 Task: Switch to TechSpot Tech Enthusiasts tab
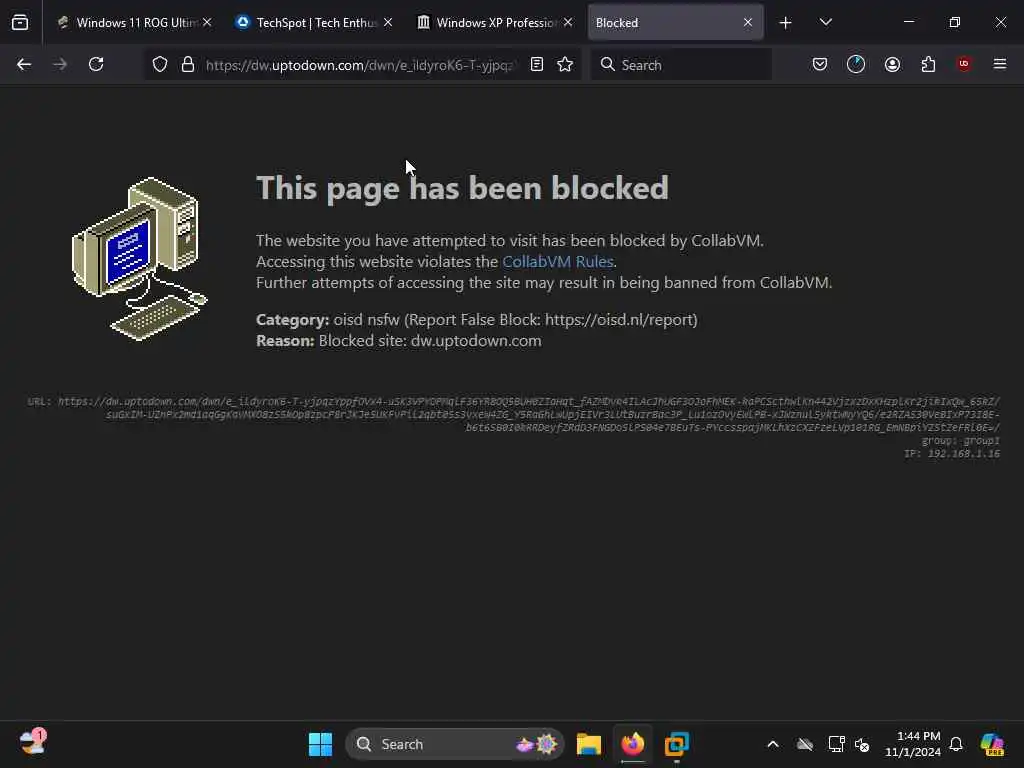pos(313,22)
